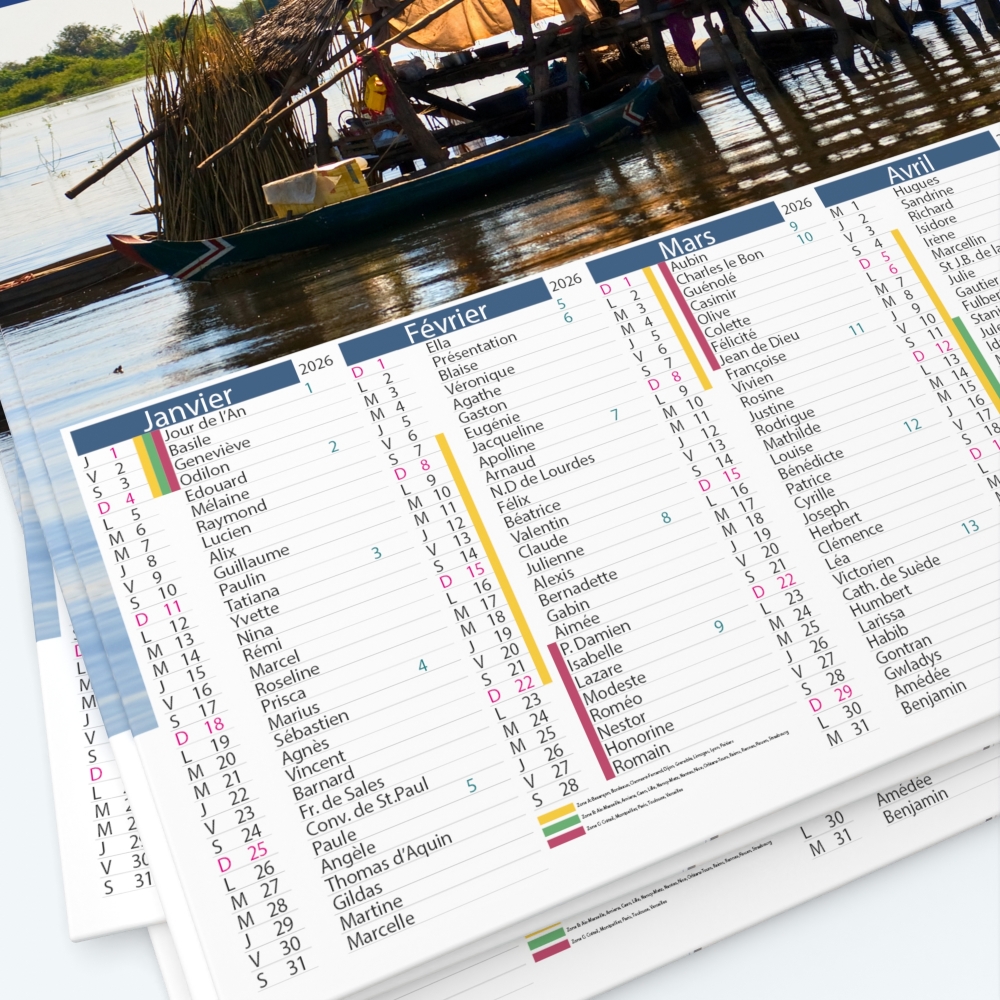
Task: Choose the name "Valentin"
Action: [x=539, y=529]
